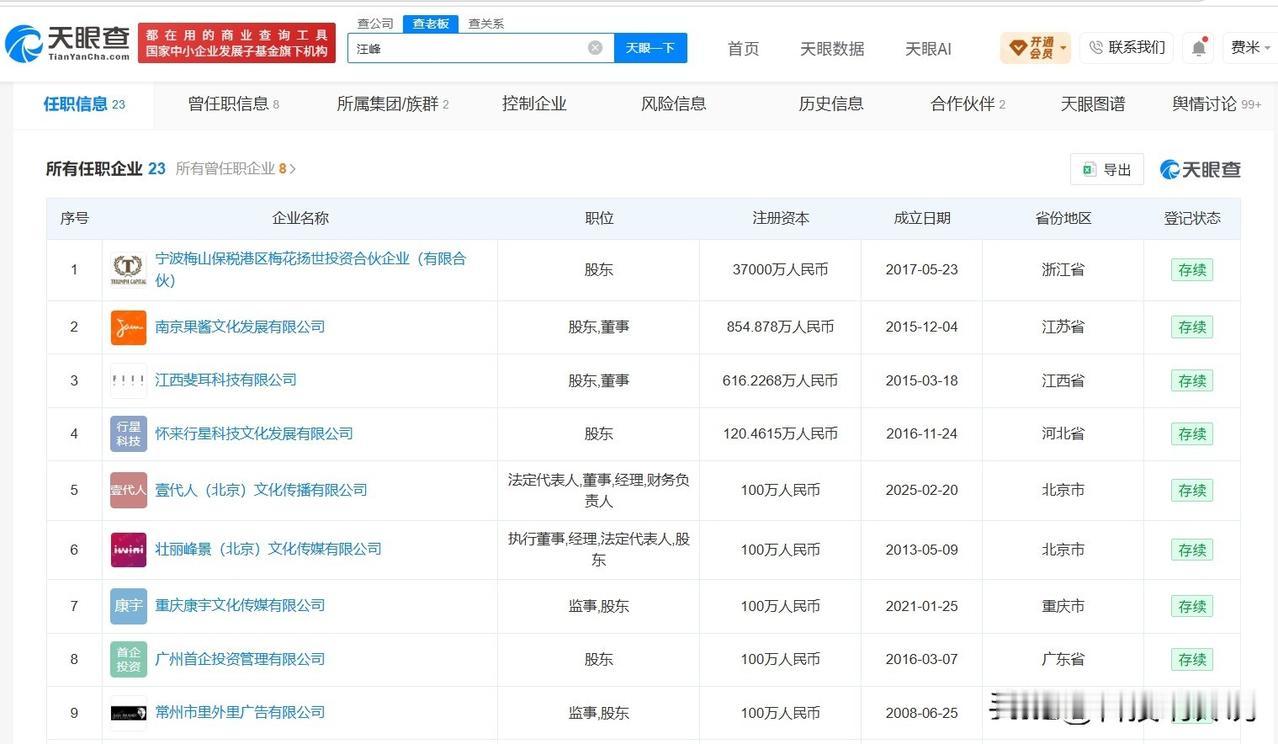This screenshot has width=1278, height=744.
Task: Open company link 广州首企投资管理有限公司
Action: point(240,659)
